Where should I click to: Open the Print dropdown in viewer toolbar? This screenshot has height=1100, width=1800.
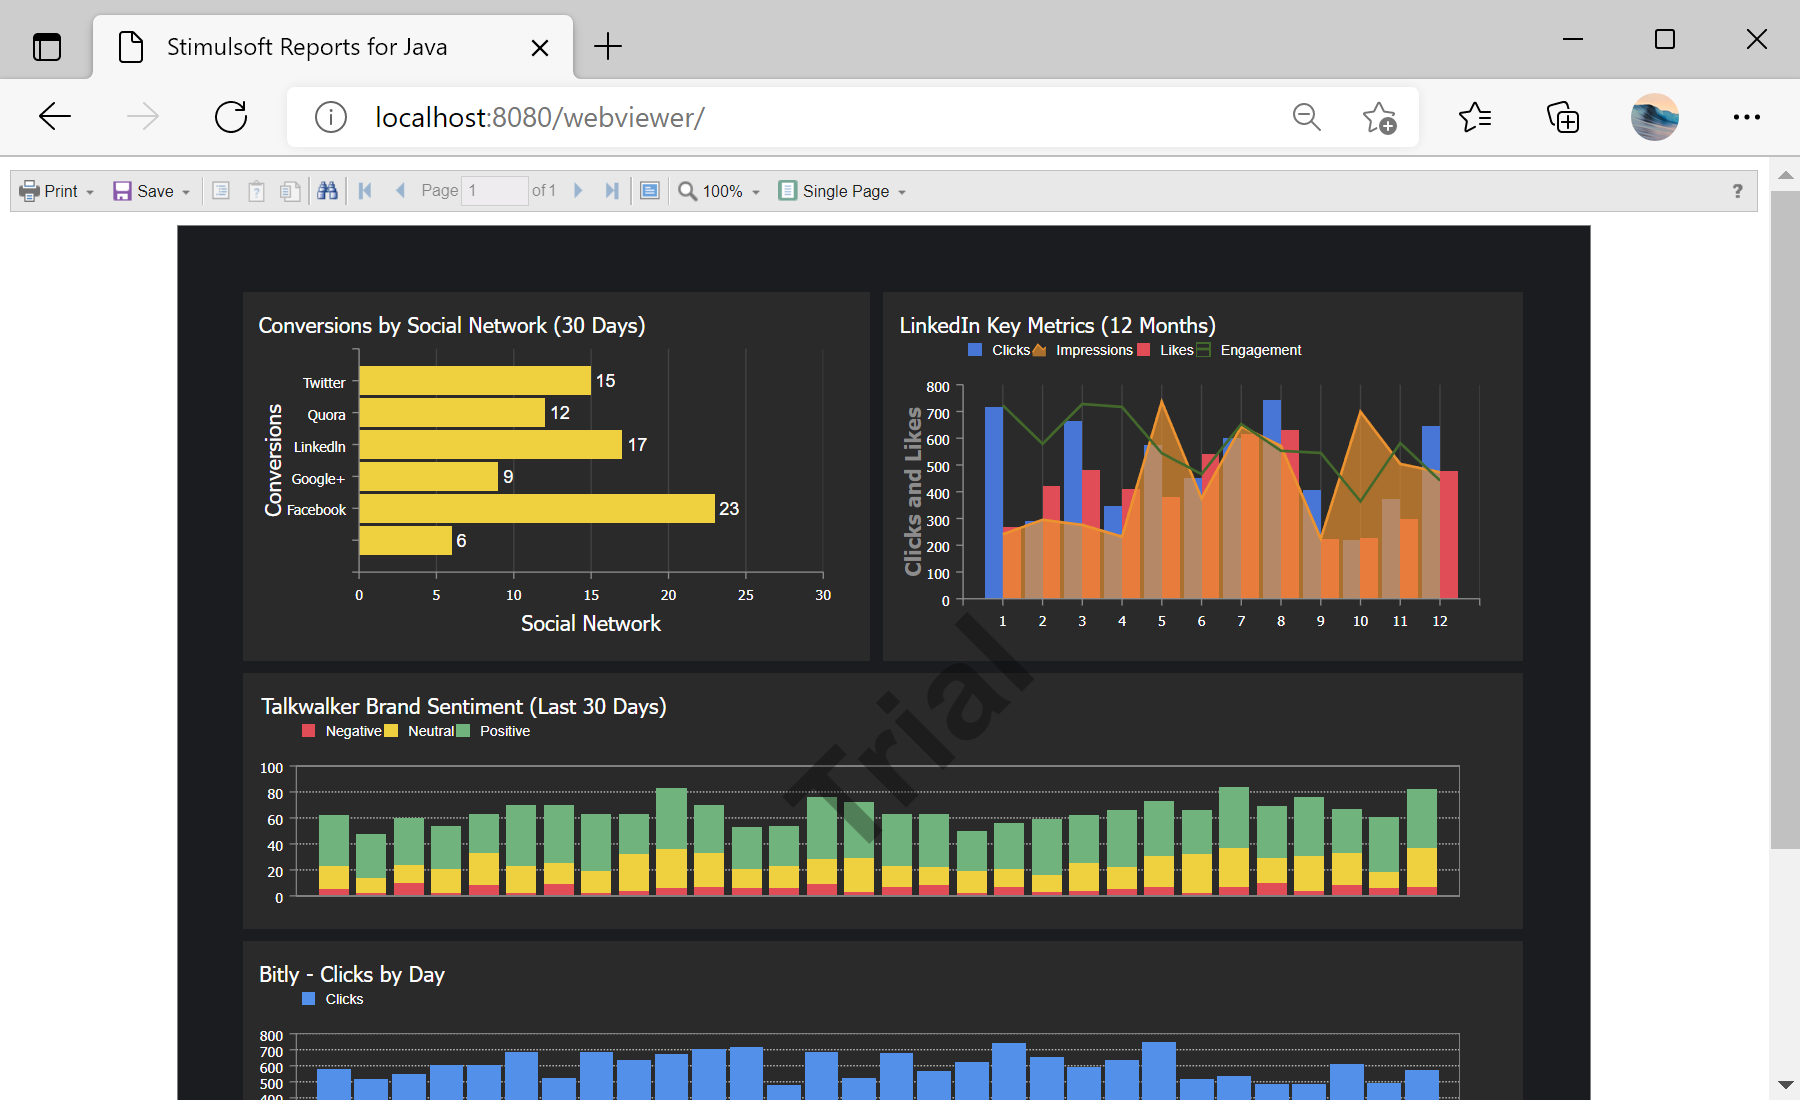click(x=57, y=191)
